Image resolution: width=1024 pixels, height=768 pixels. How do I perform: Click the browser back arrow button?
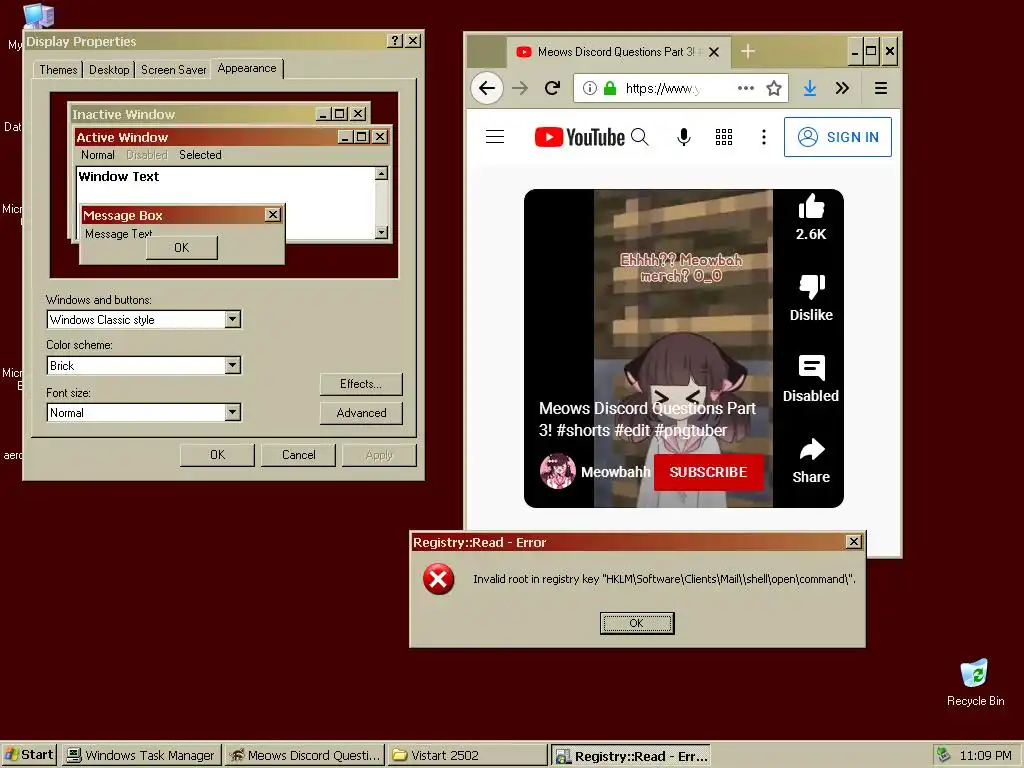[487, 88]
